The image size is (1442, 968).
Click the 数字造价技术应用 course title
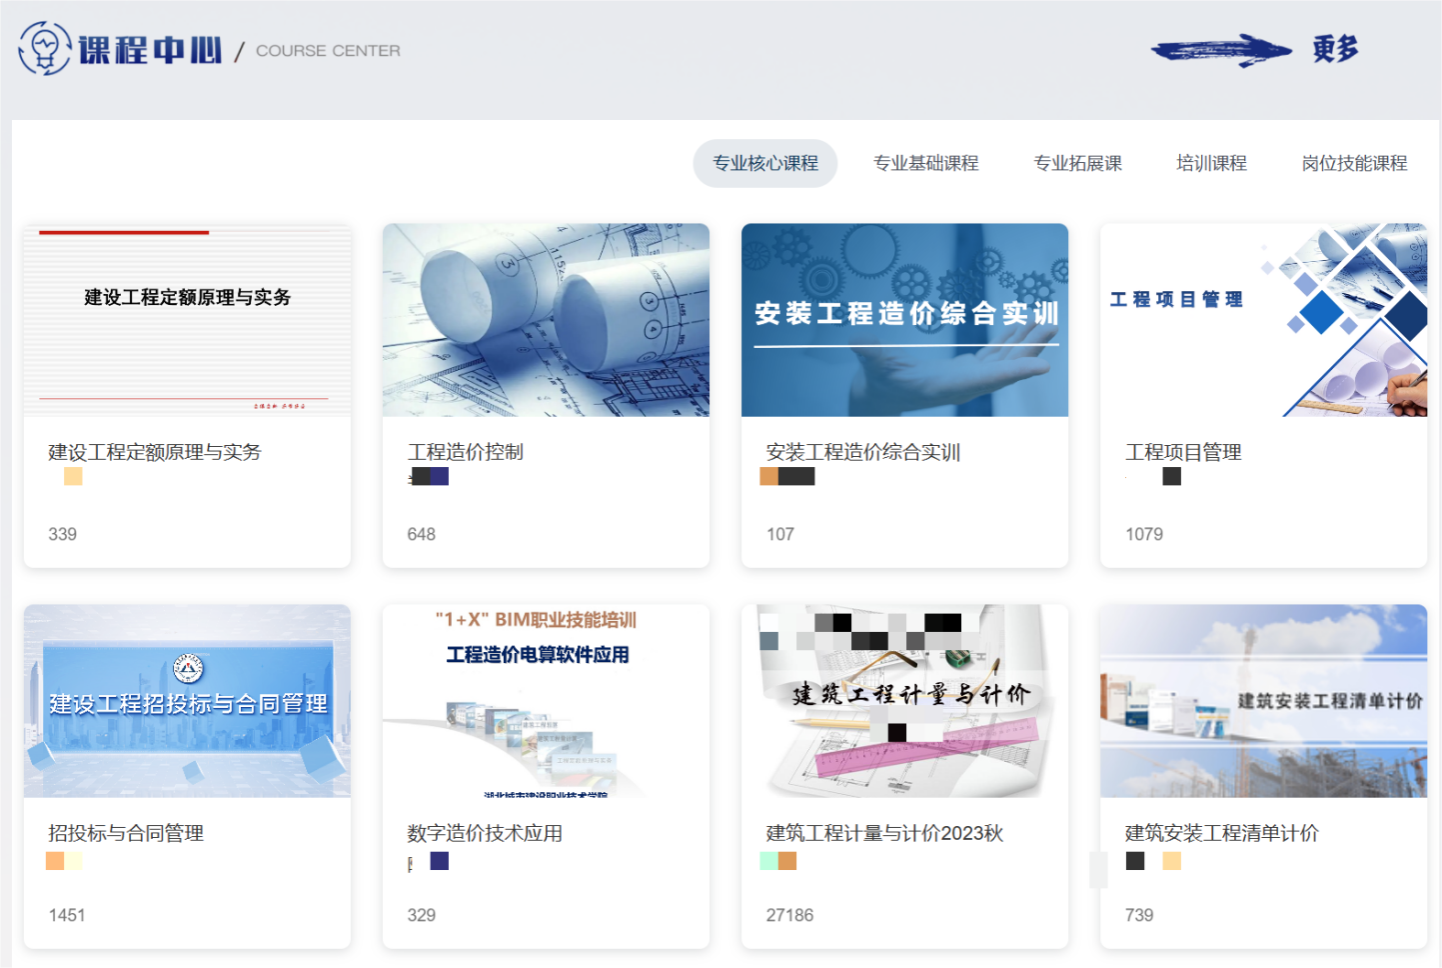click(485, 833)
